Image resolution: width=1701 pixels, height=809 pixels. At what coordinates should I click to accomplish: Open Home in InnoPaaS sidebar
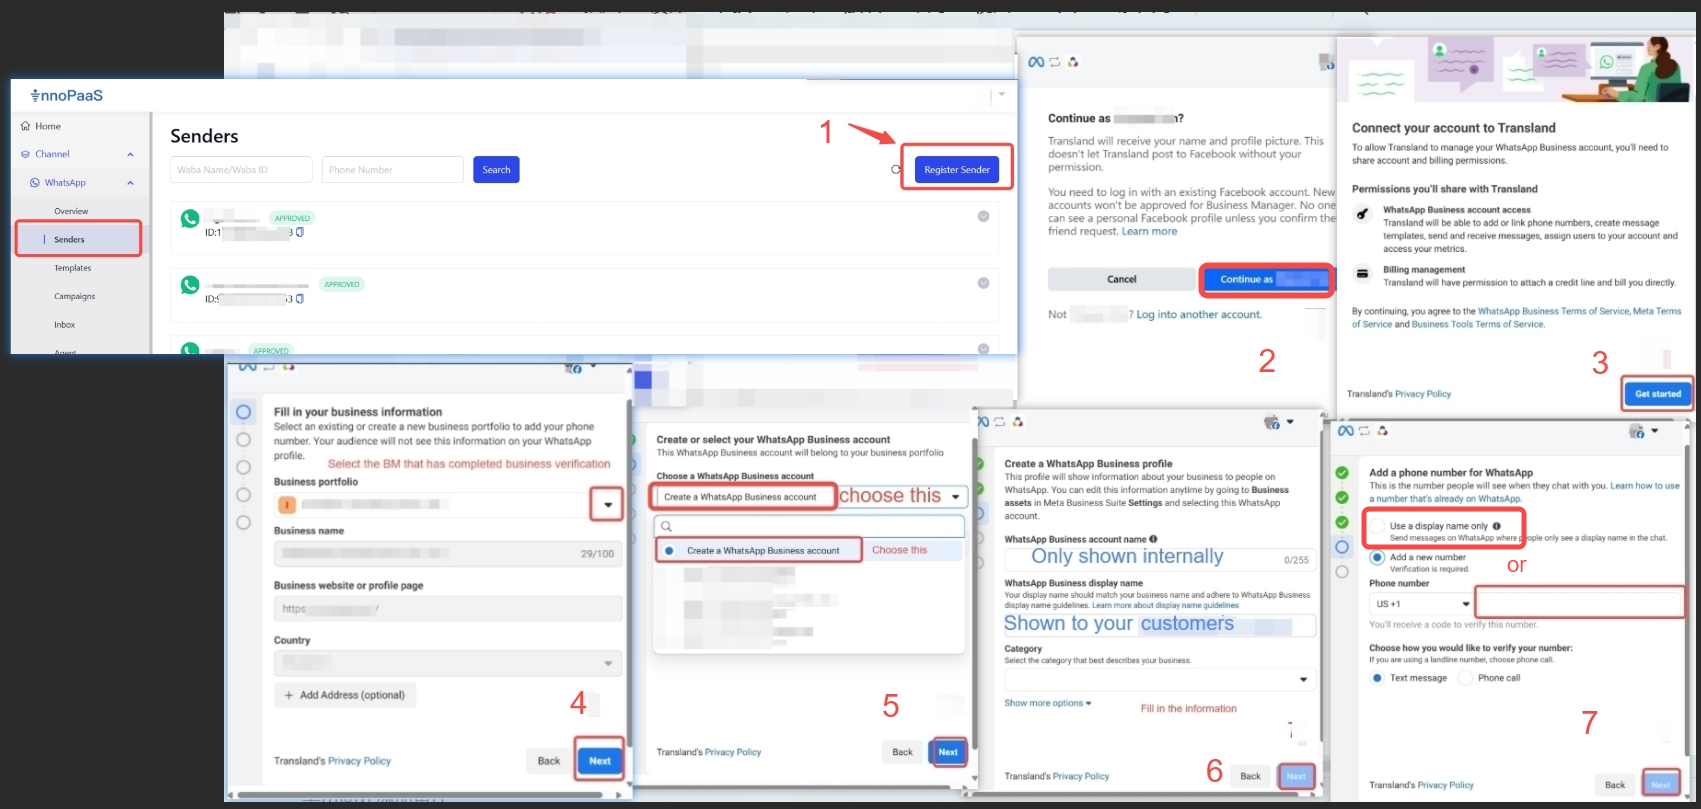[41, 126]
